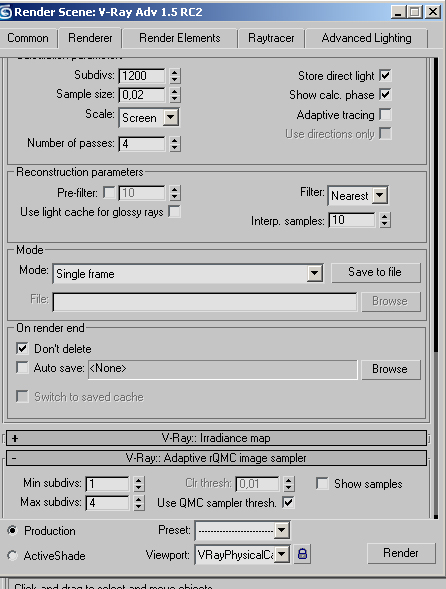Open the Scale dropdown set to Screen

(149, 118)
